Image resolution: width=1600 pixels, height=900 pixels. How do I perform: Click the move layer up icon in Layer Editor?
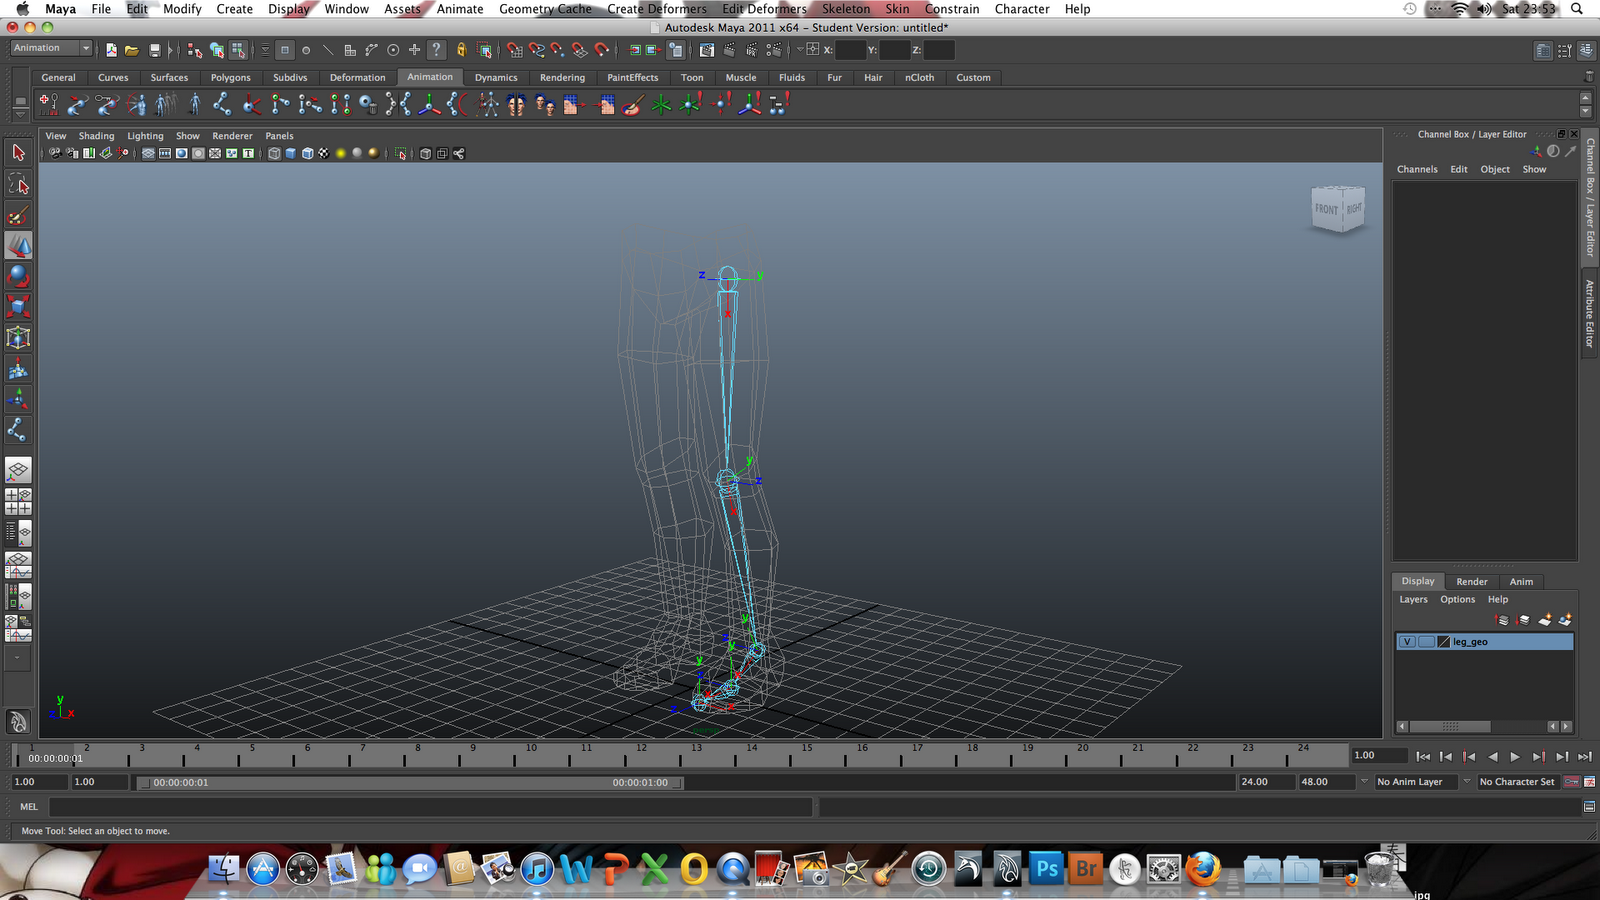(1500, 619)
